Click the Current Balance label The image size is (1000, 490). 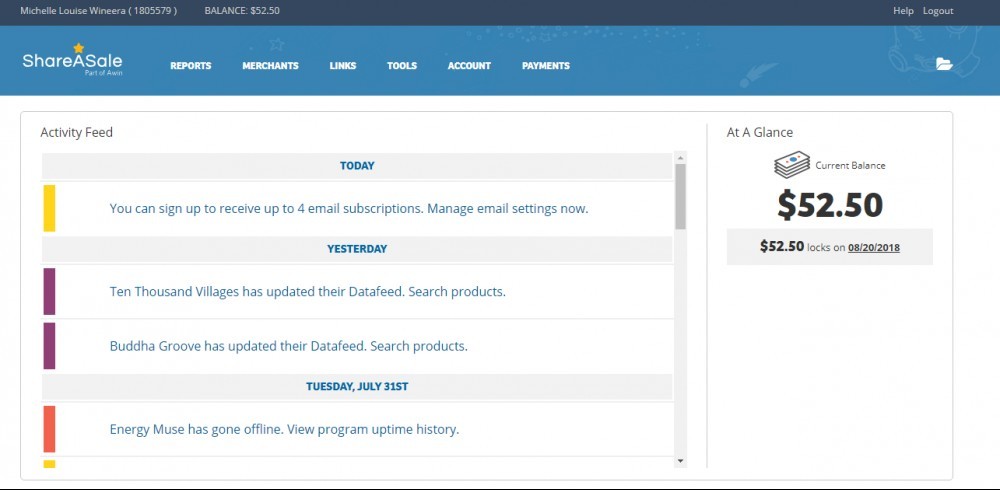[x=850, y=166]
